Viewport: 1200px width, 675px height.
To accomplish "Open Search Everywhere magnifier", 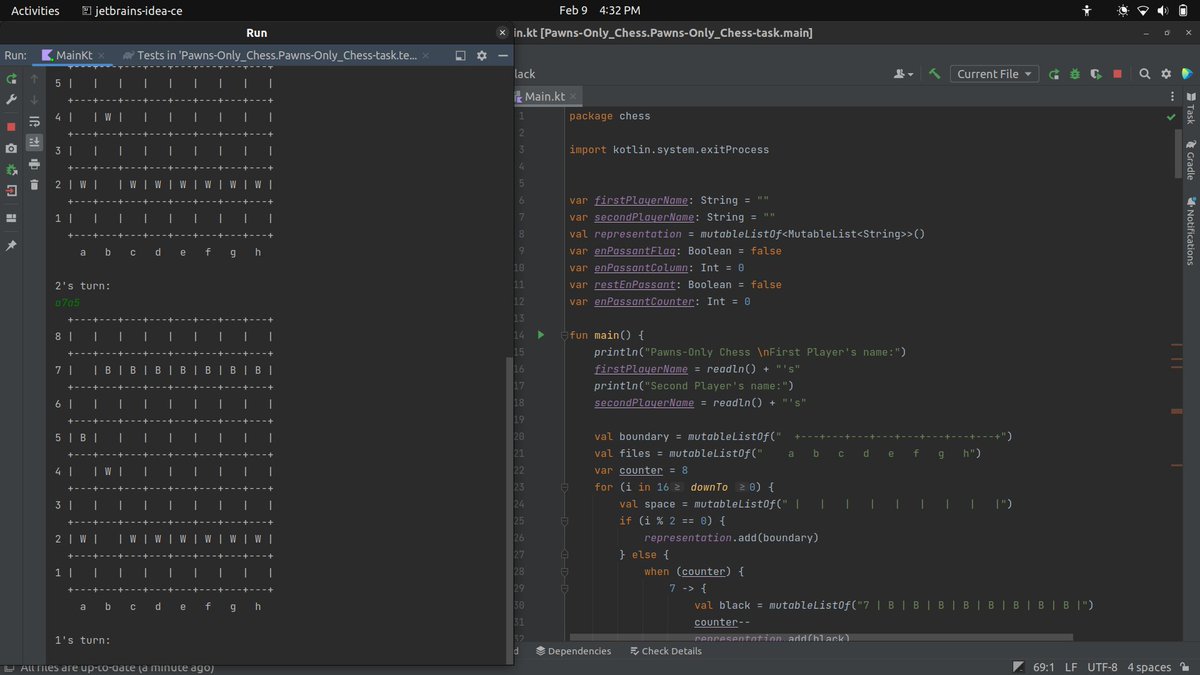I will coord(1145,74).
